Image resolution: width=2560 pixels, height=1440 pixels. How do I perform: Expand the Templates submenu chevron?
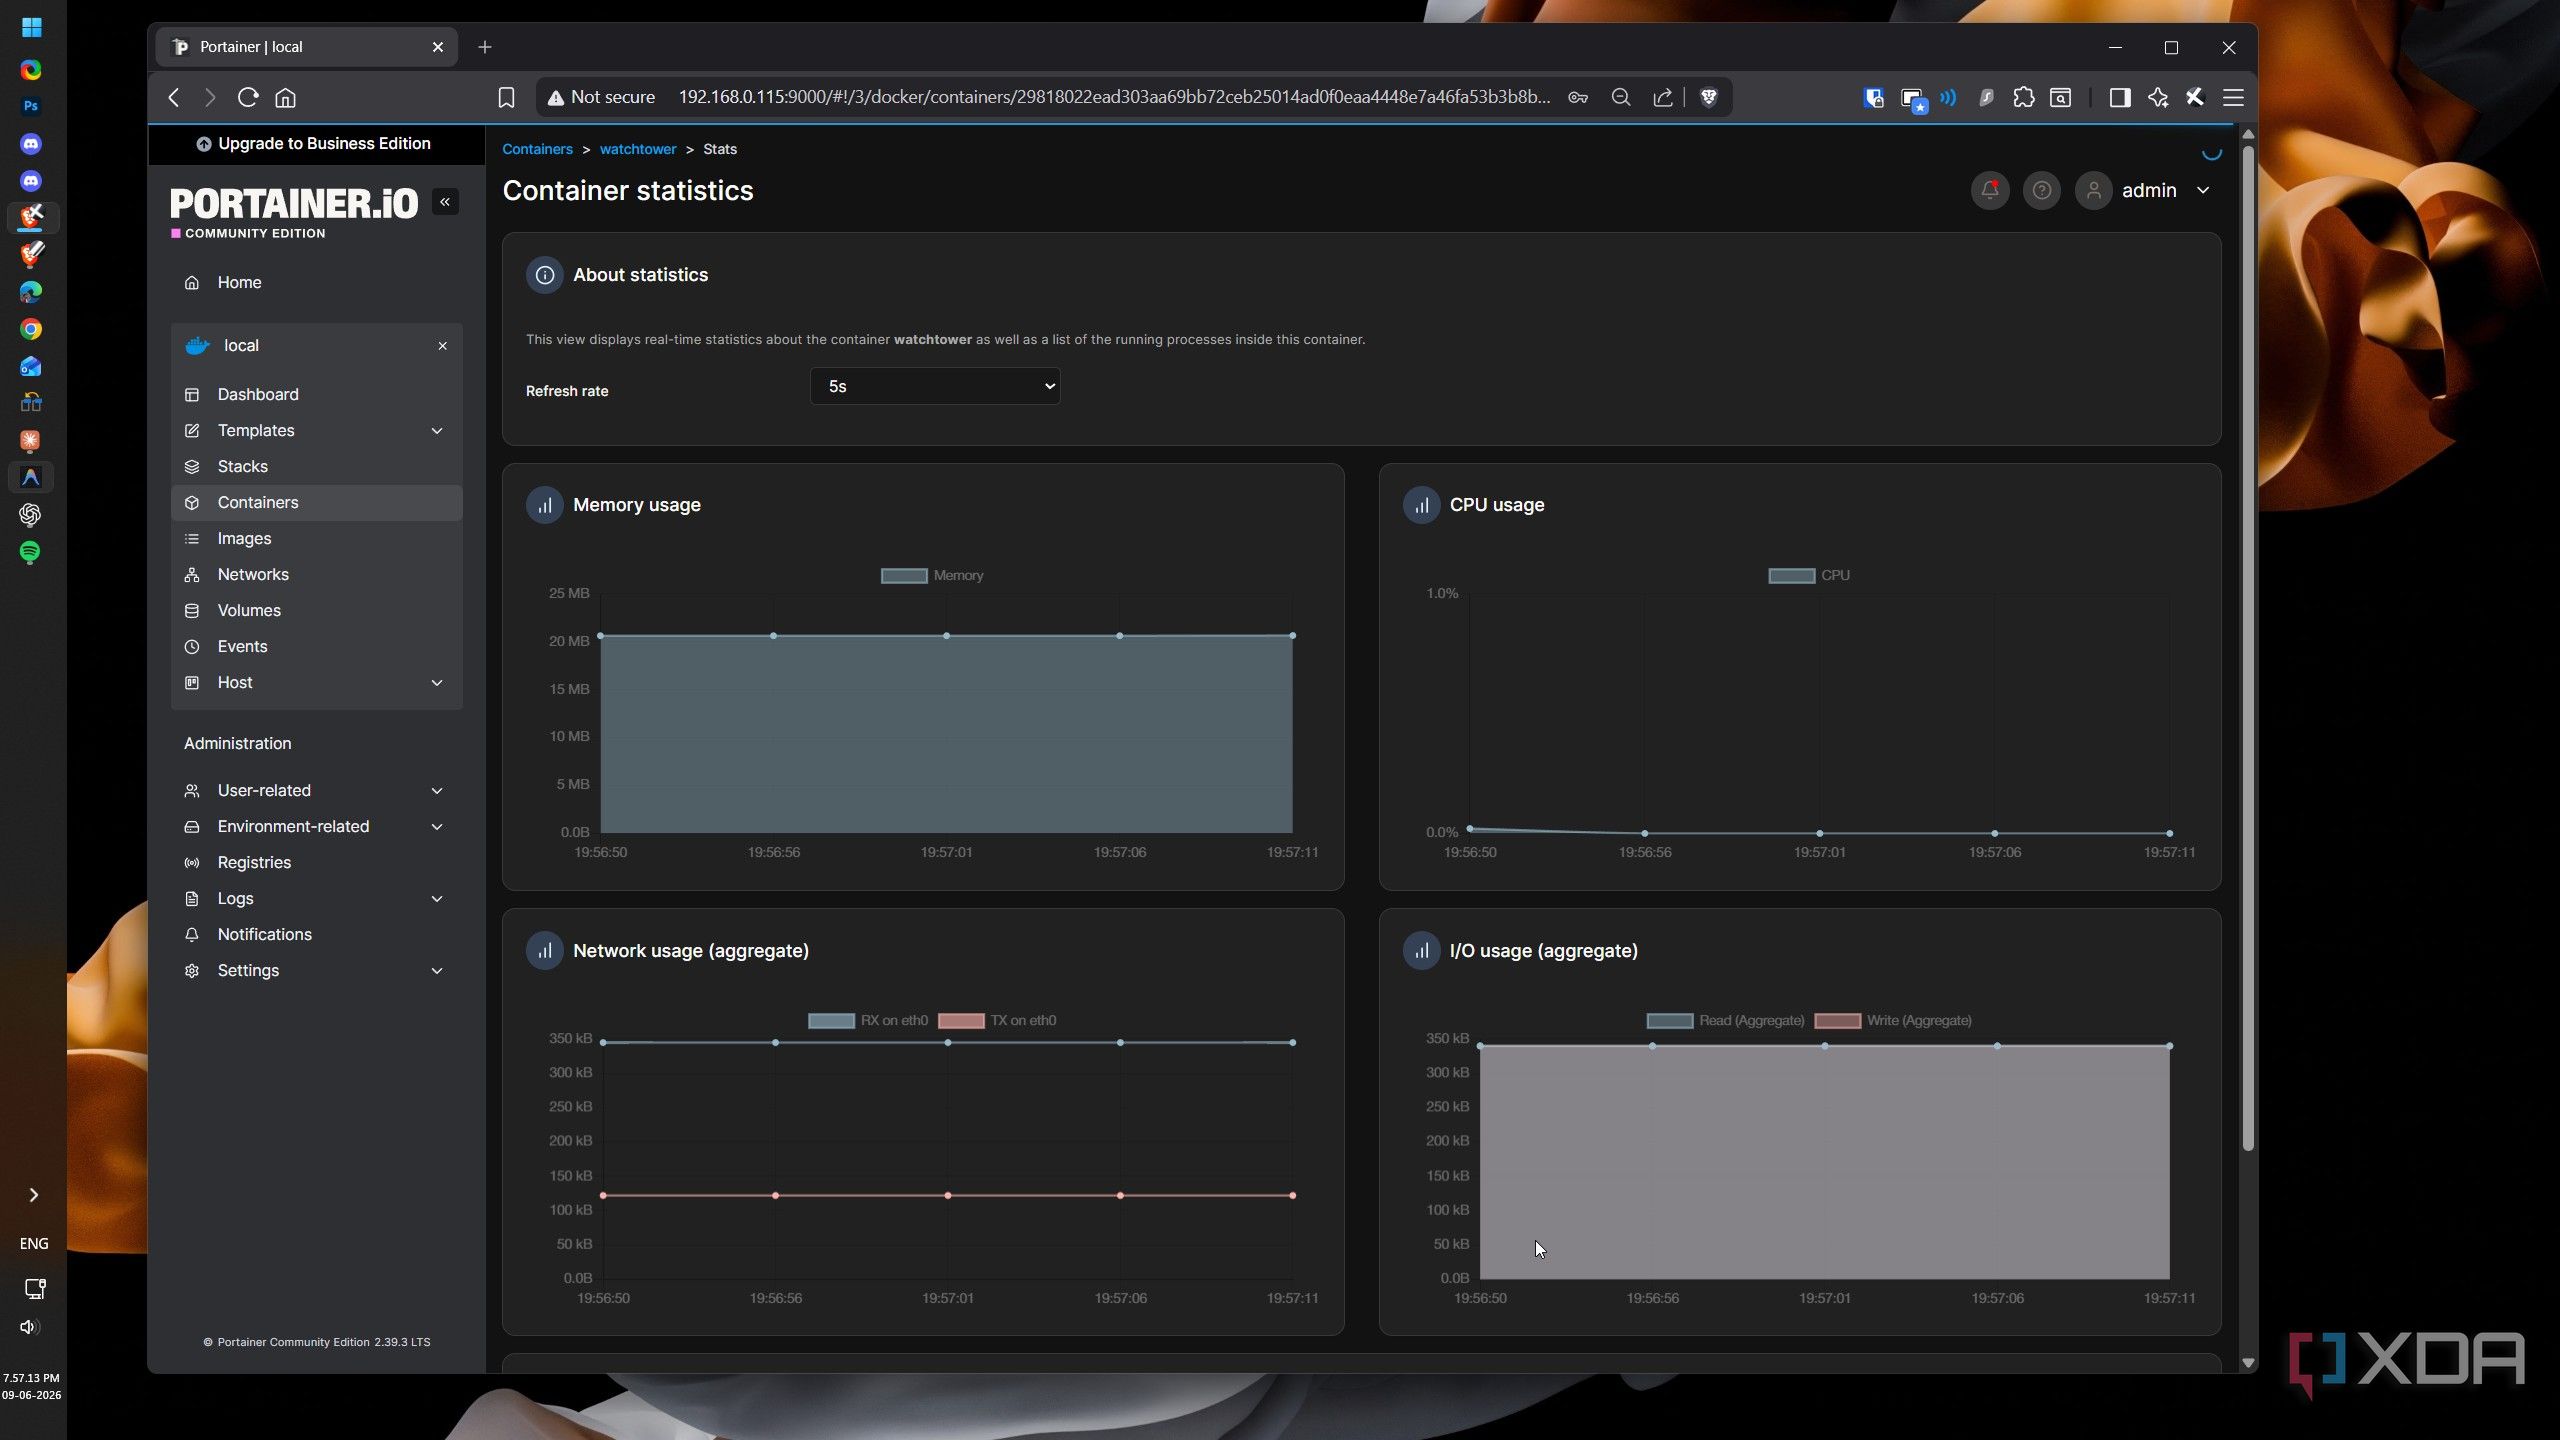point(437,431)
